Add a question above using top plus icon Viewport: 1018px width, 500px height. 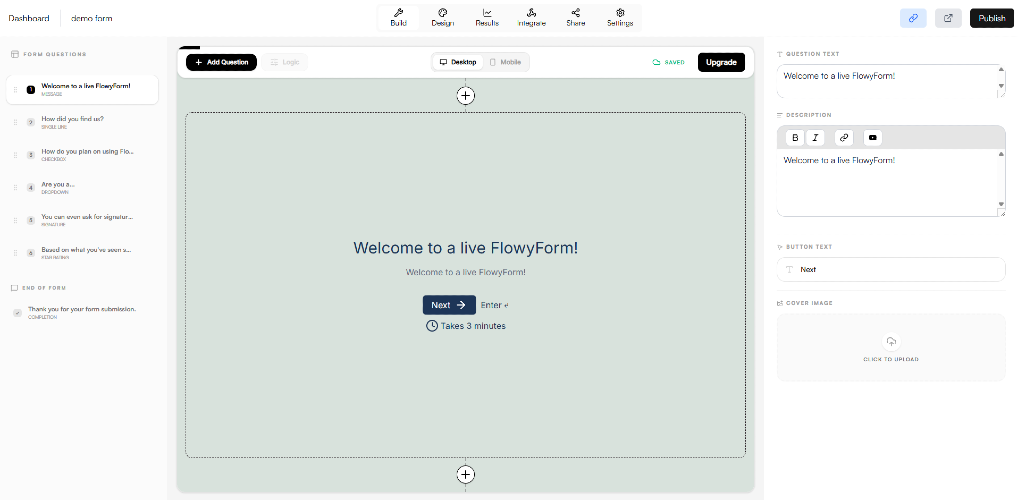(466, 95)
